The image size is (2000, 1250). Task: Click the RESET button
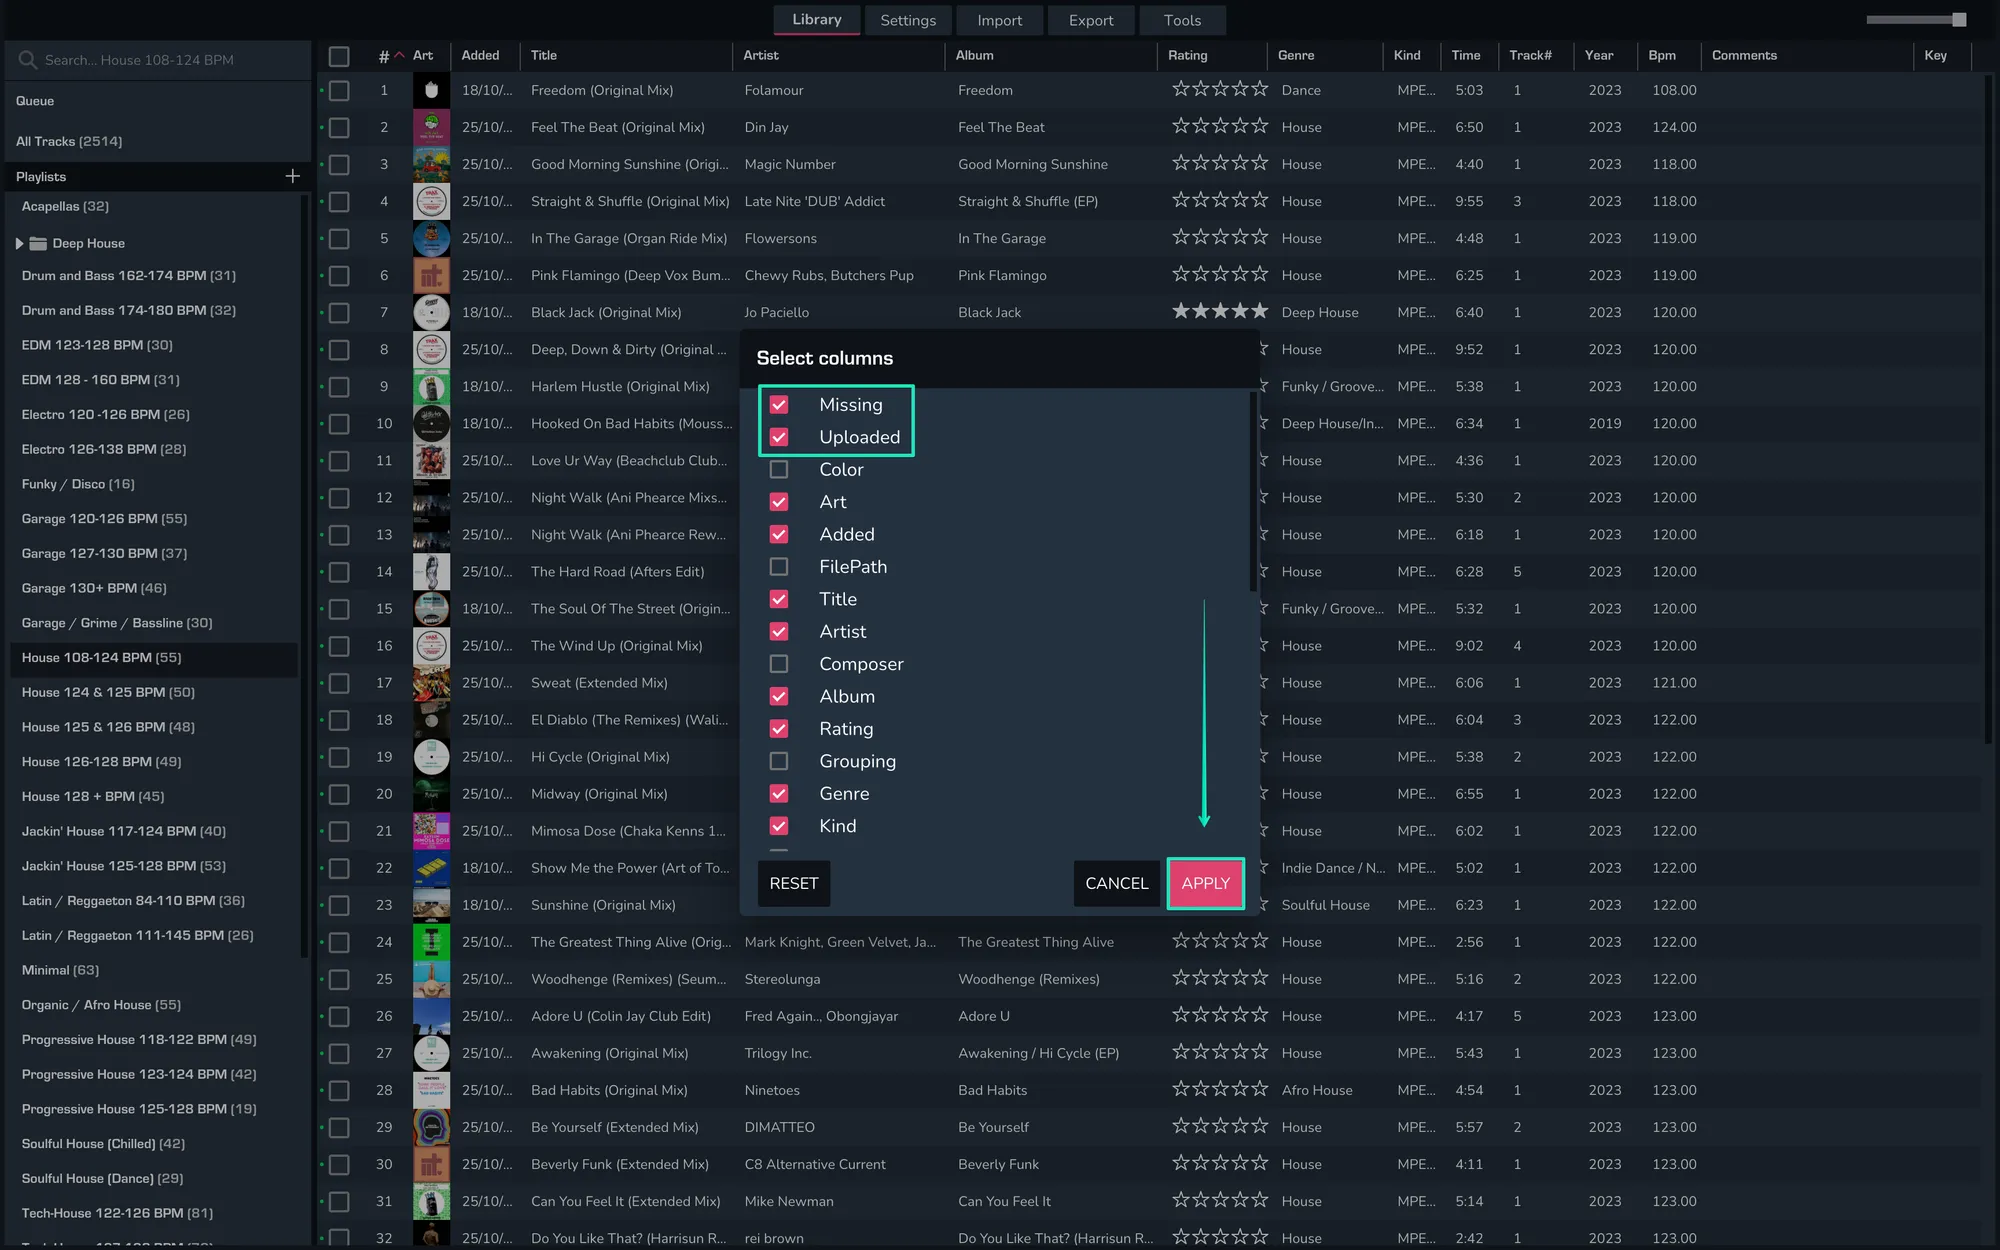[x=793, y=883]
